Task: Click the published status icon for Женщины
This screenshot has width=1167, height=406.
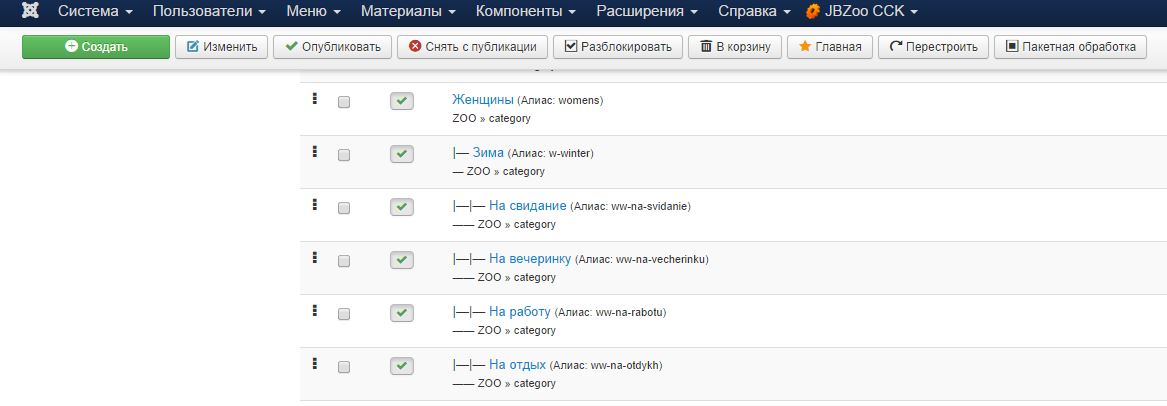Action: 401,101
